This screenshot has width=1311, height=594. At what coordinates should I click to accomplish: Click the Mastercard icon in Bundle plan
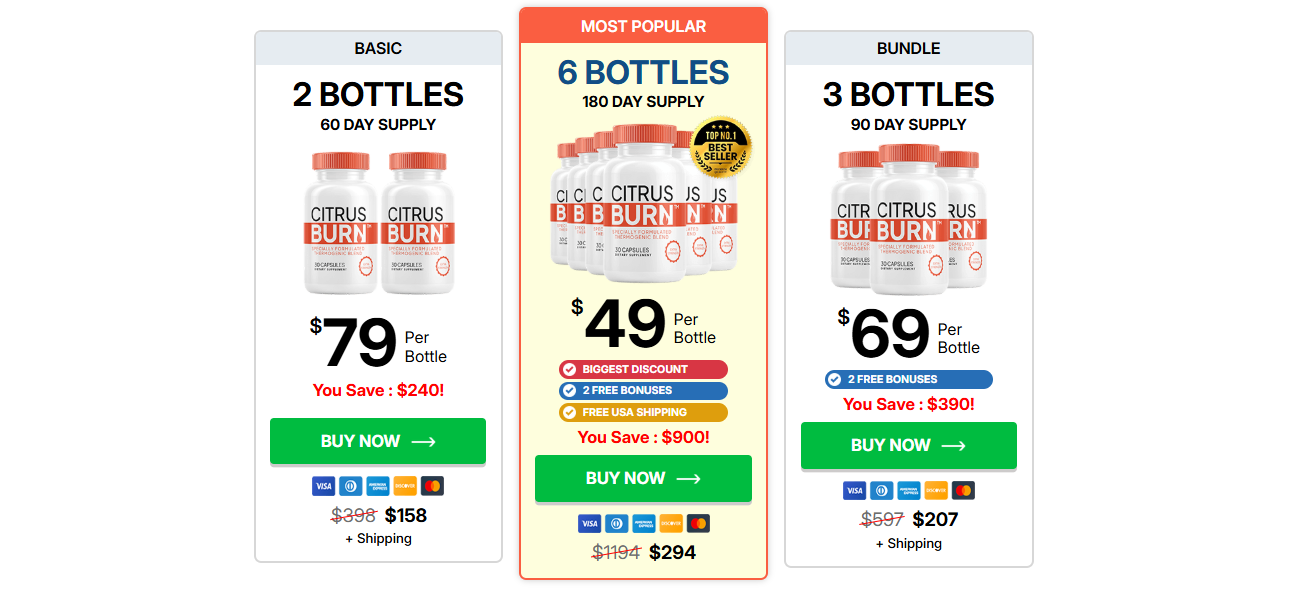click(963, 491)
